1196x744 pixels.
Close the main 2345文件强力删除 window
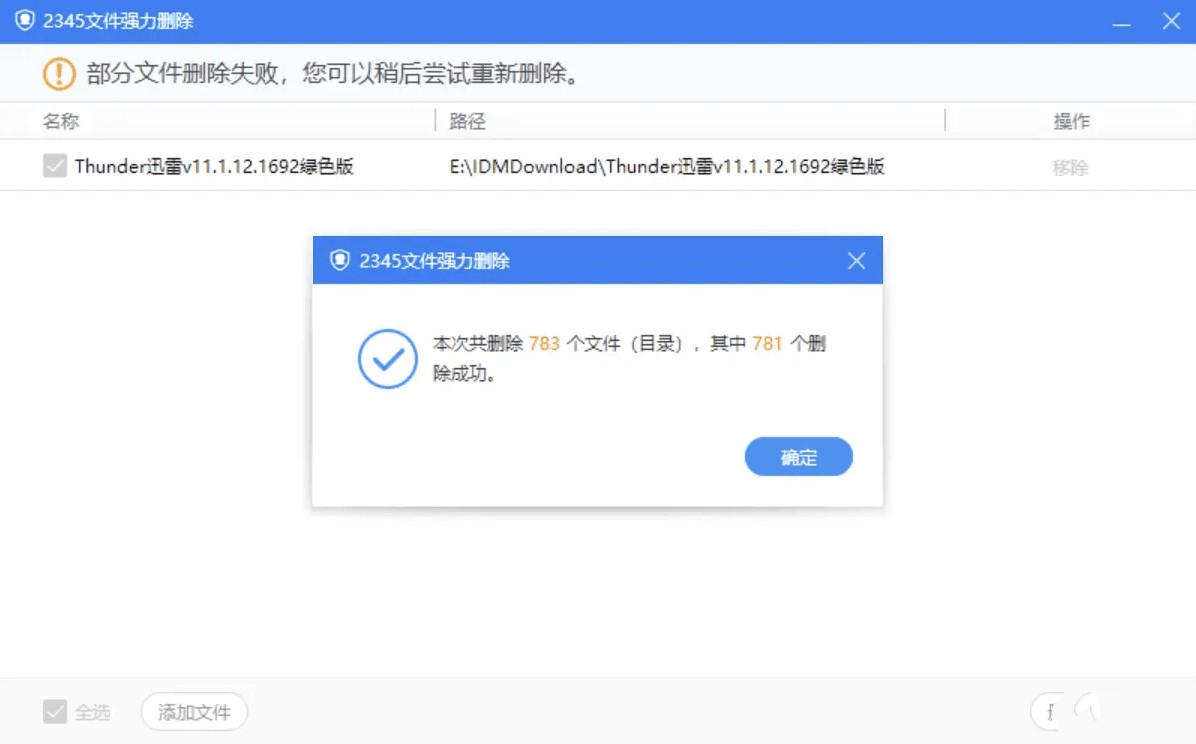[x=1172, y=21]
